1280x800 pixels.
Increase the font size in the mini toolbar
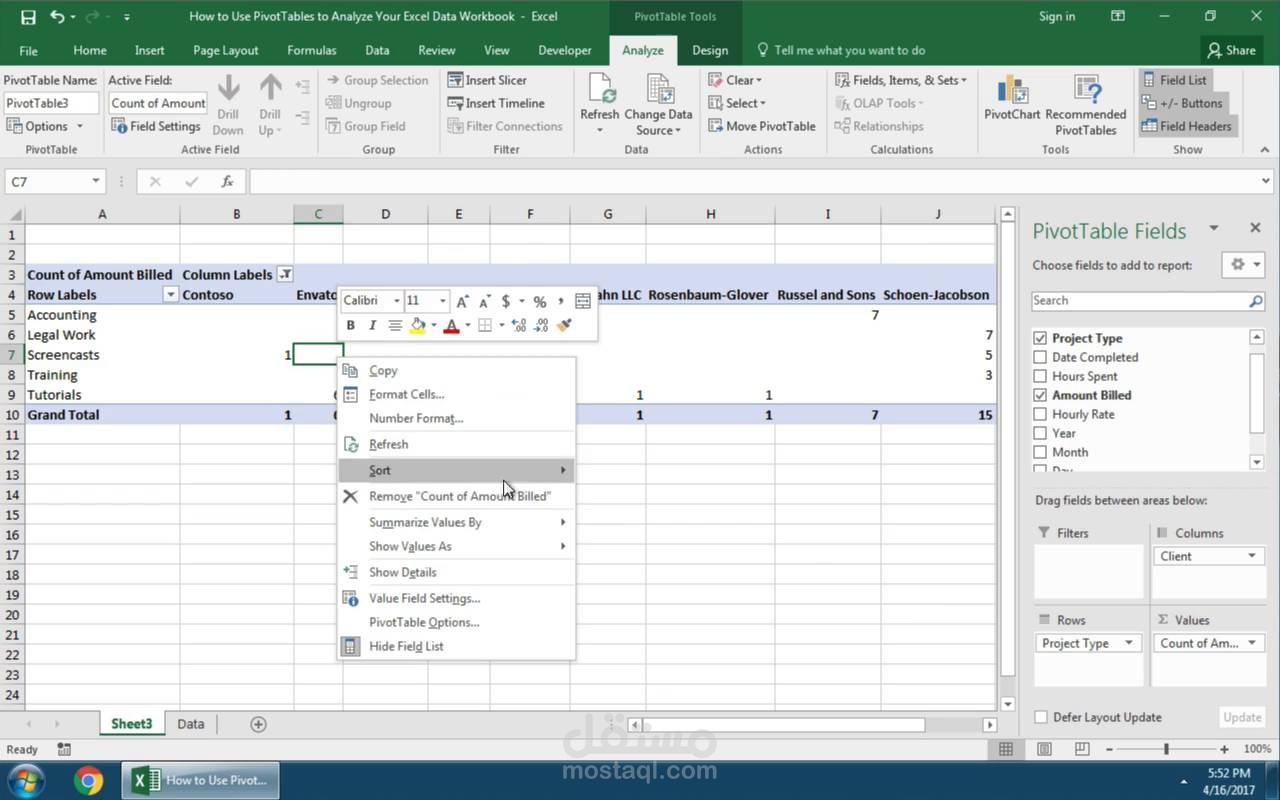(x=462, y=301)
